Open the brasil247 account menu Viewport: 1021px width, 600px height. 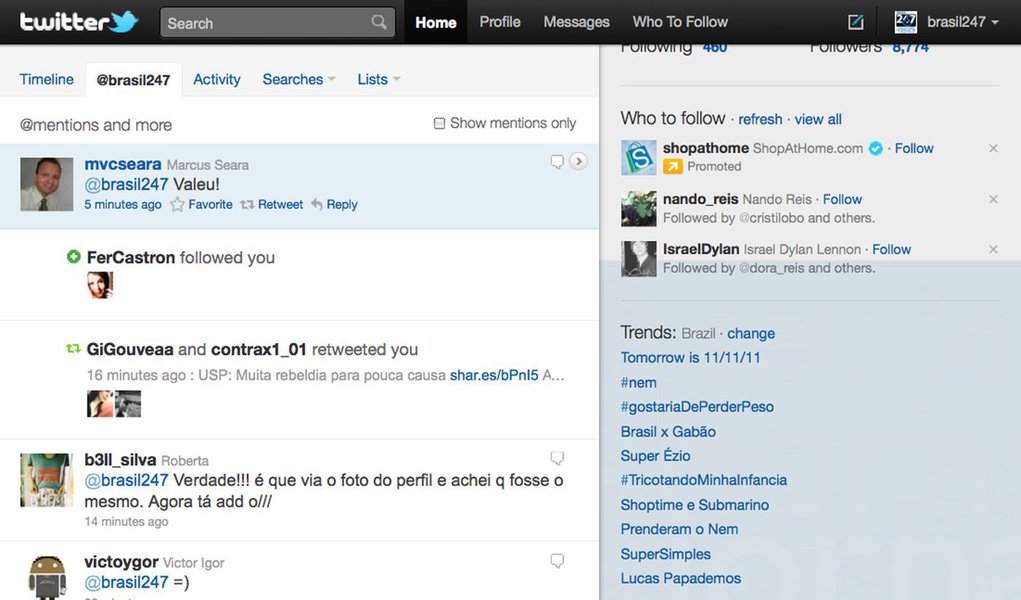click(x=962, y=22)
